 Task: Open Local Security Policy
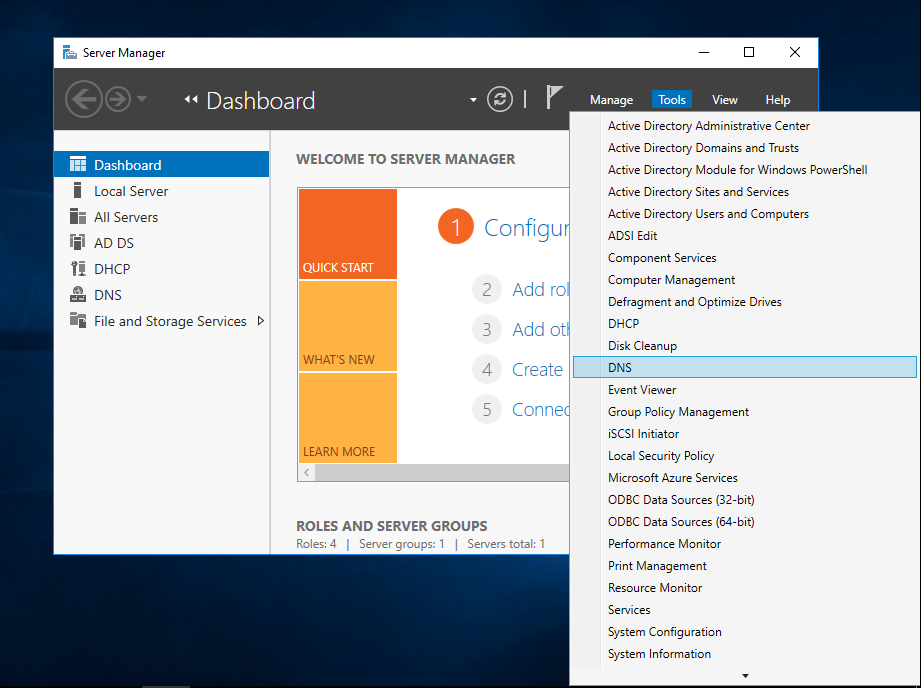[x=744, y=456]
